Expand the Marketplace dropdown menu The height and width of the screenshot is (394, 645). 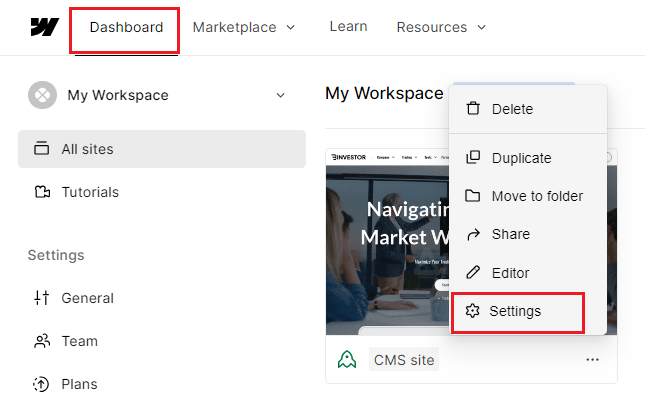point(244,27)
